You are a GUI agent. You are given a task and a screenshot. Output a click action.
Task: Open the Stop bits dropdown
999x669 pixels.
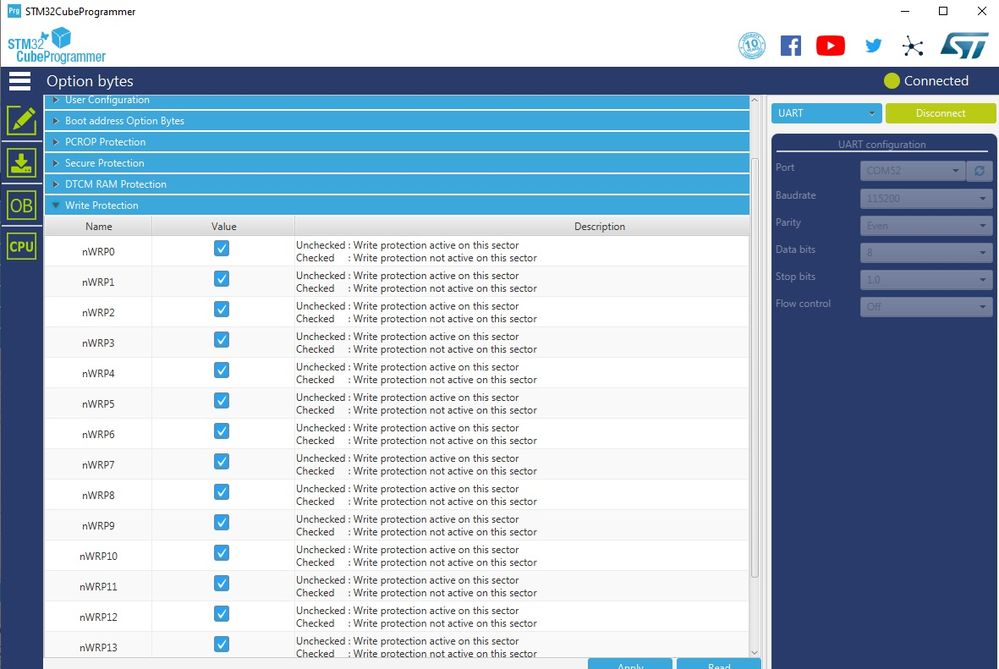926,280
